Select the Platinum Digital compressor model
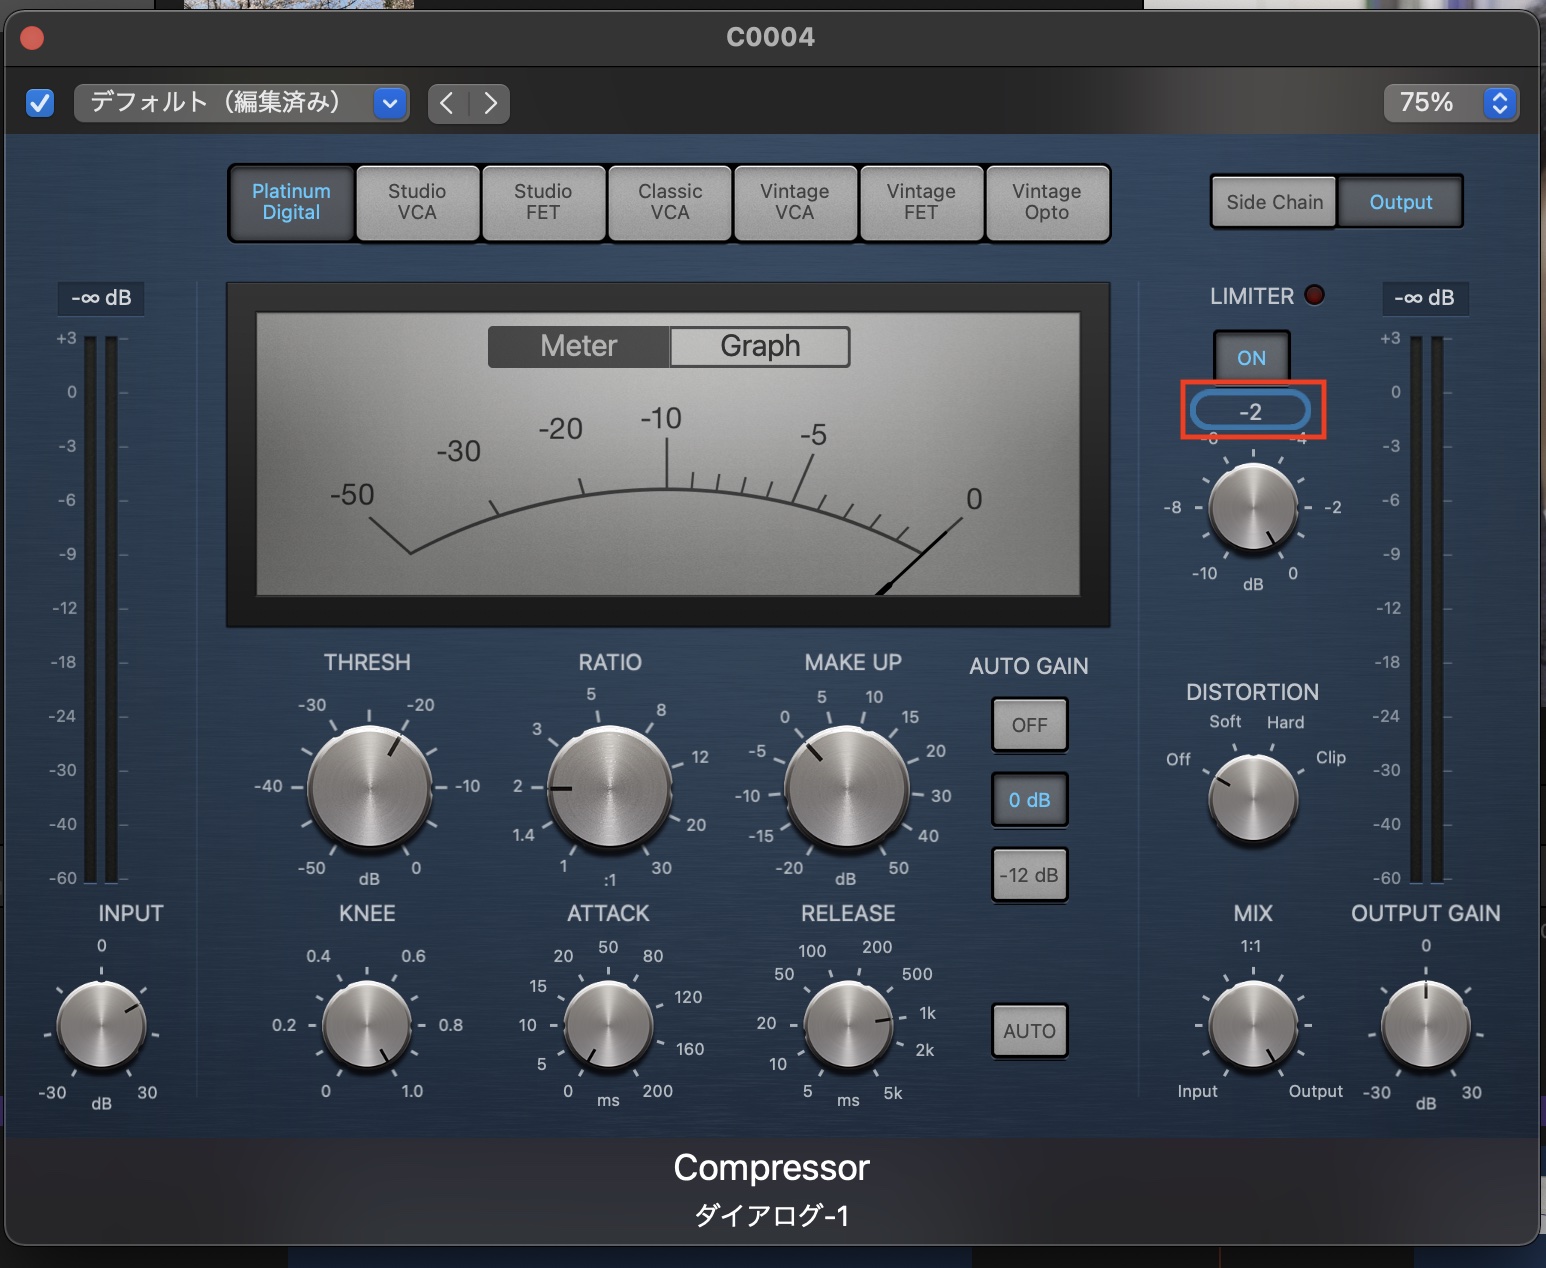1546x1268 pixels. 291,203
